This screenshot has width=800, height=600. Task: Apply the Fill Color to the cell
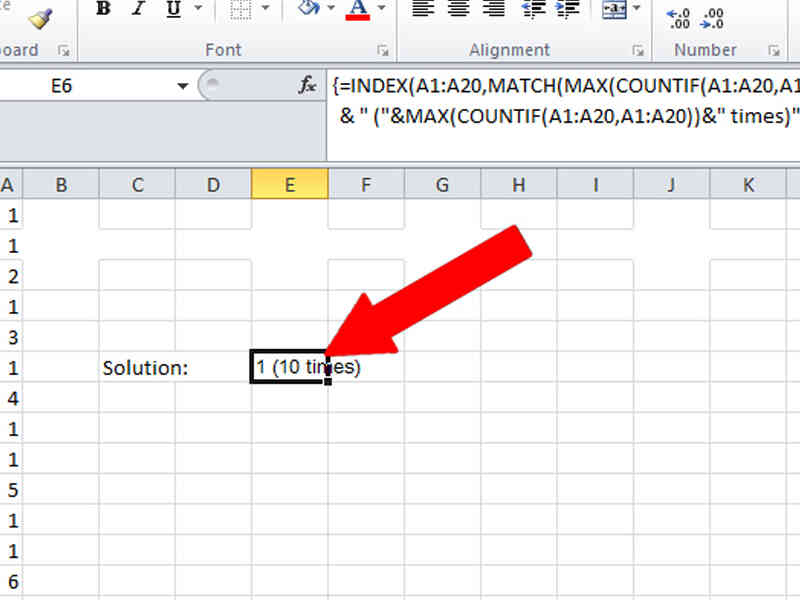pos(307,8)
